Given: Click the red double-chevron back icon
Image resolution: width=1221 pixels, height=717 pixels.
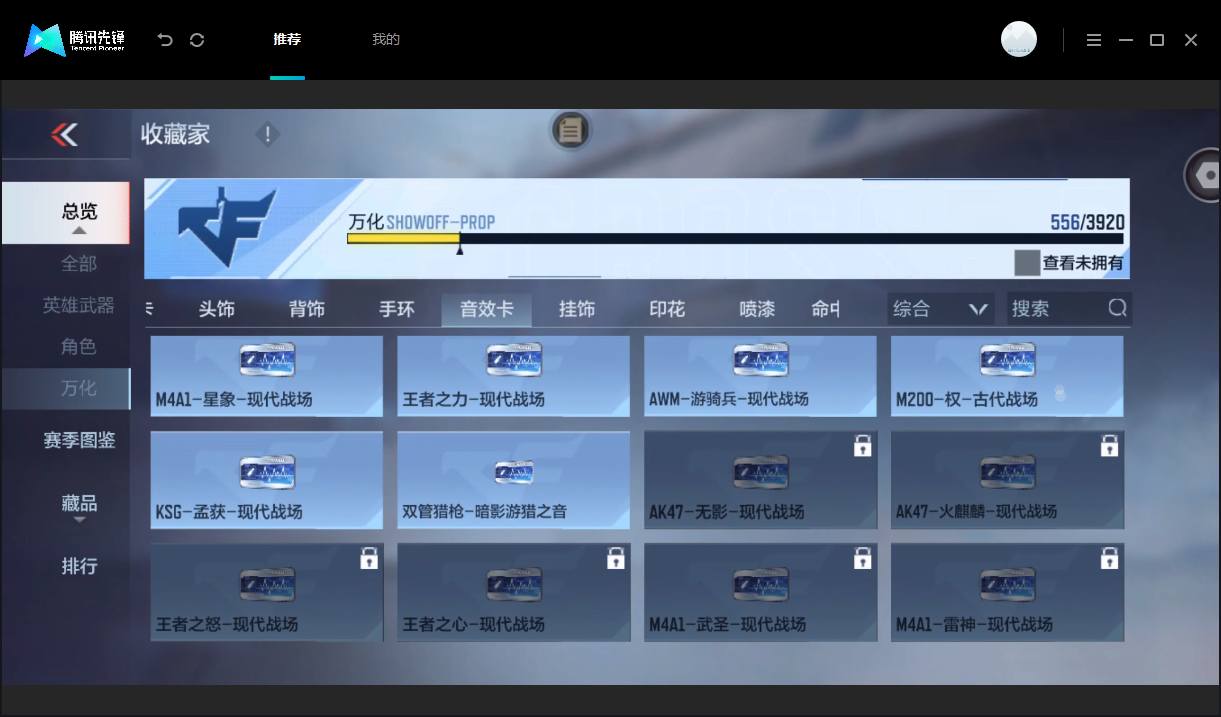Looking at the screenshot, I should click(x=65, y=134).
